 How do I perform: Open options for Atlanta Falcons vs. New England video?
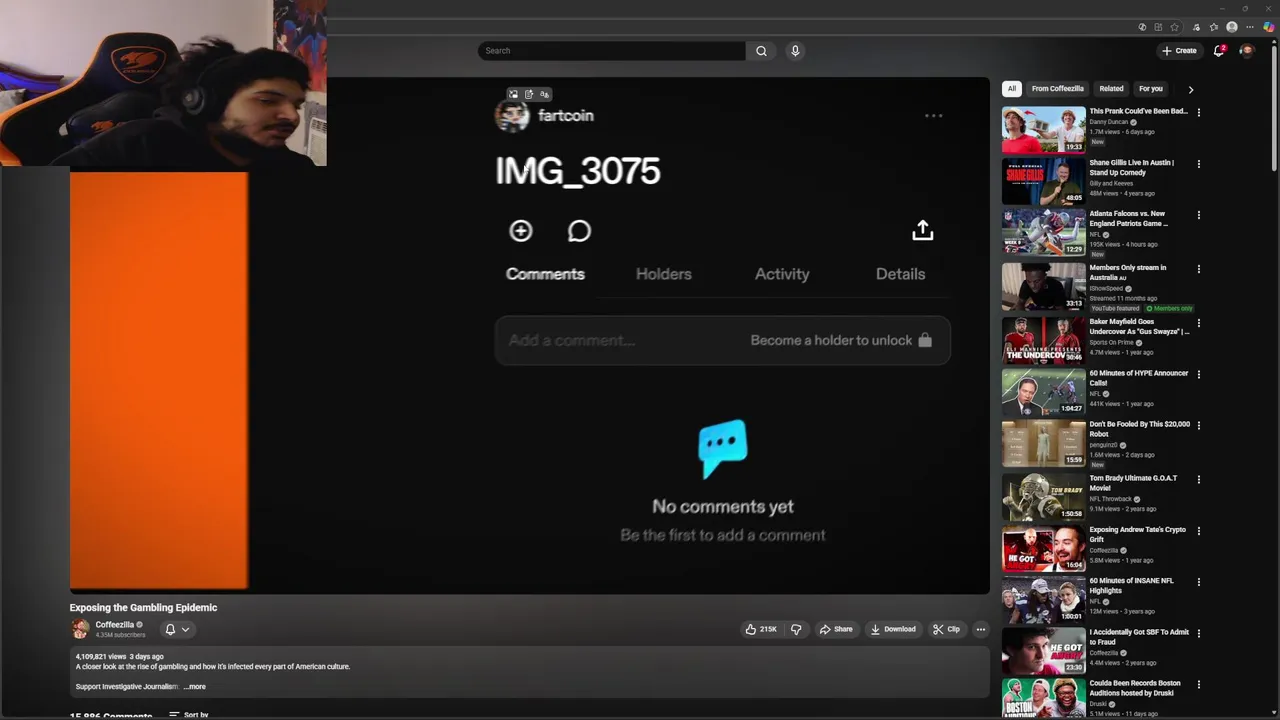click(x=1198, y=215)
